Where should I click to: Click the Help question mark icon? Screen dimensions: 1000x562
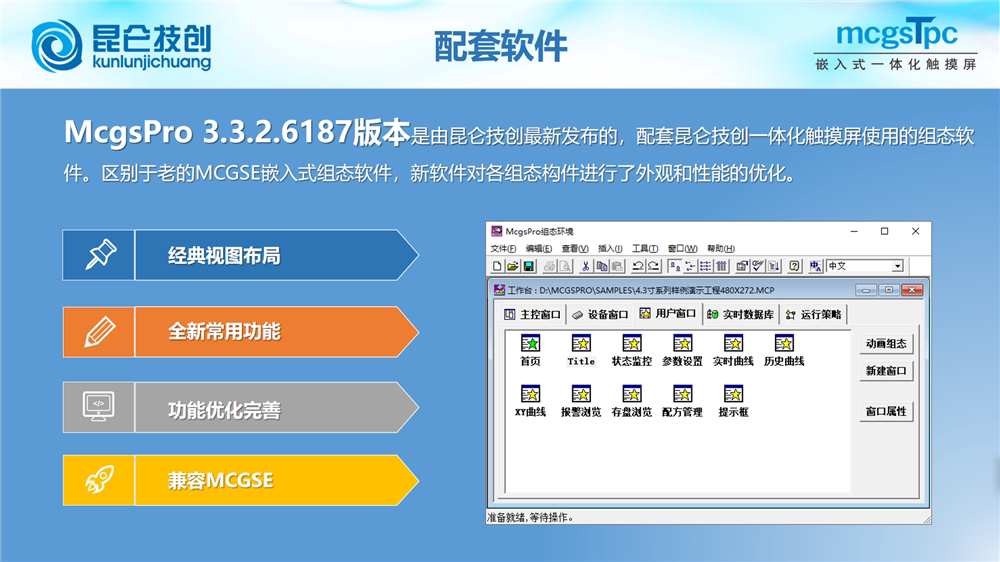pos(794,266)
